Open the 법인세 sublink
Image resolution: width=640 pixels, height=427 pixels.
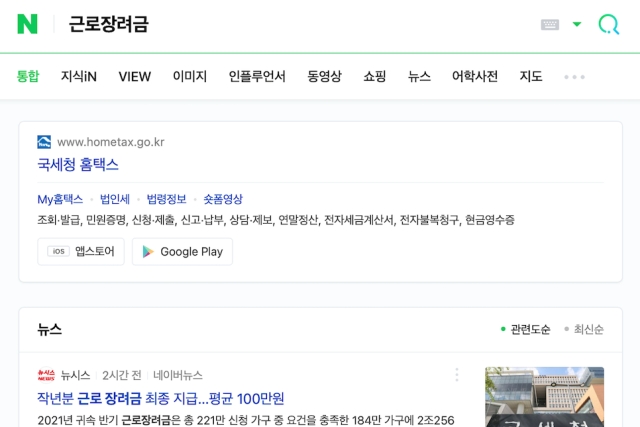[x=115, y=199]
